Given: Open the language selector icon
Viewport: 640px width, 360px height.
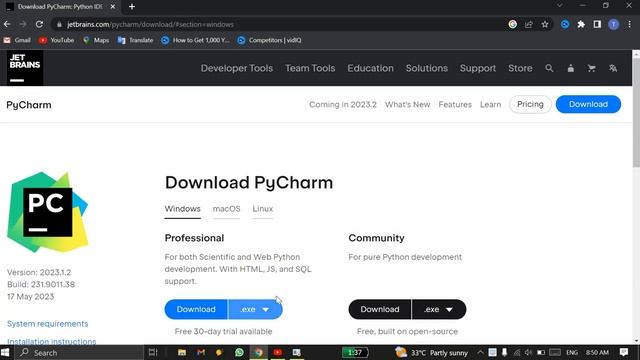Looking at the screenshot, I should [x=613, y=68].
